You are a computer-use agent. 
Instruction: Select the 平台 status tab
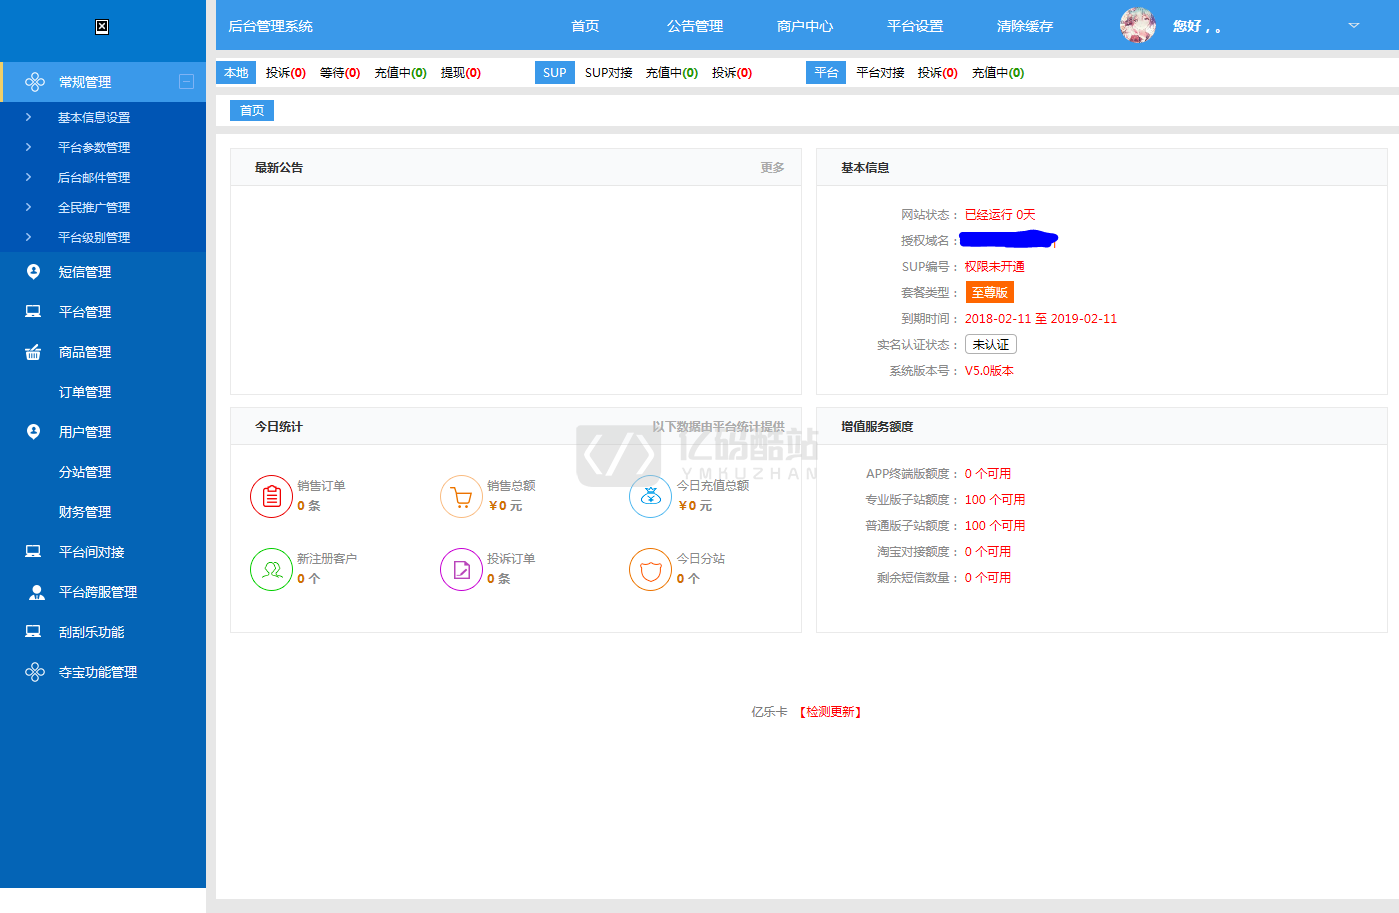[826, 73]
